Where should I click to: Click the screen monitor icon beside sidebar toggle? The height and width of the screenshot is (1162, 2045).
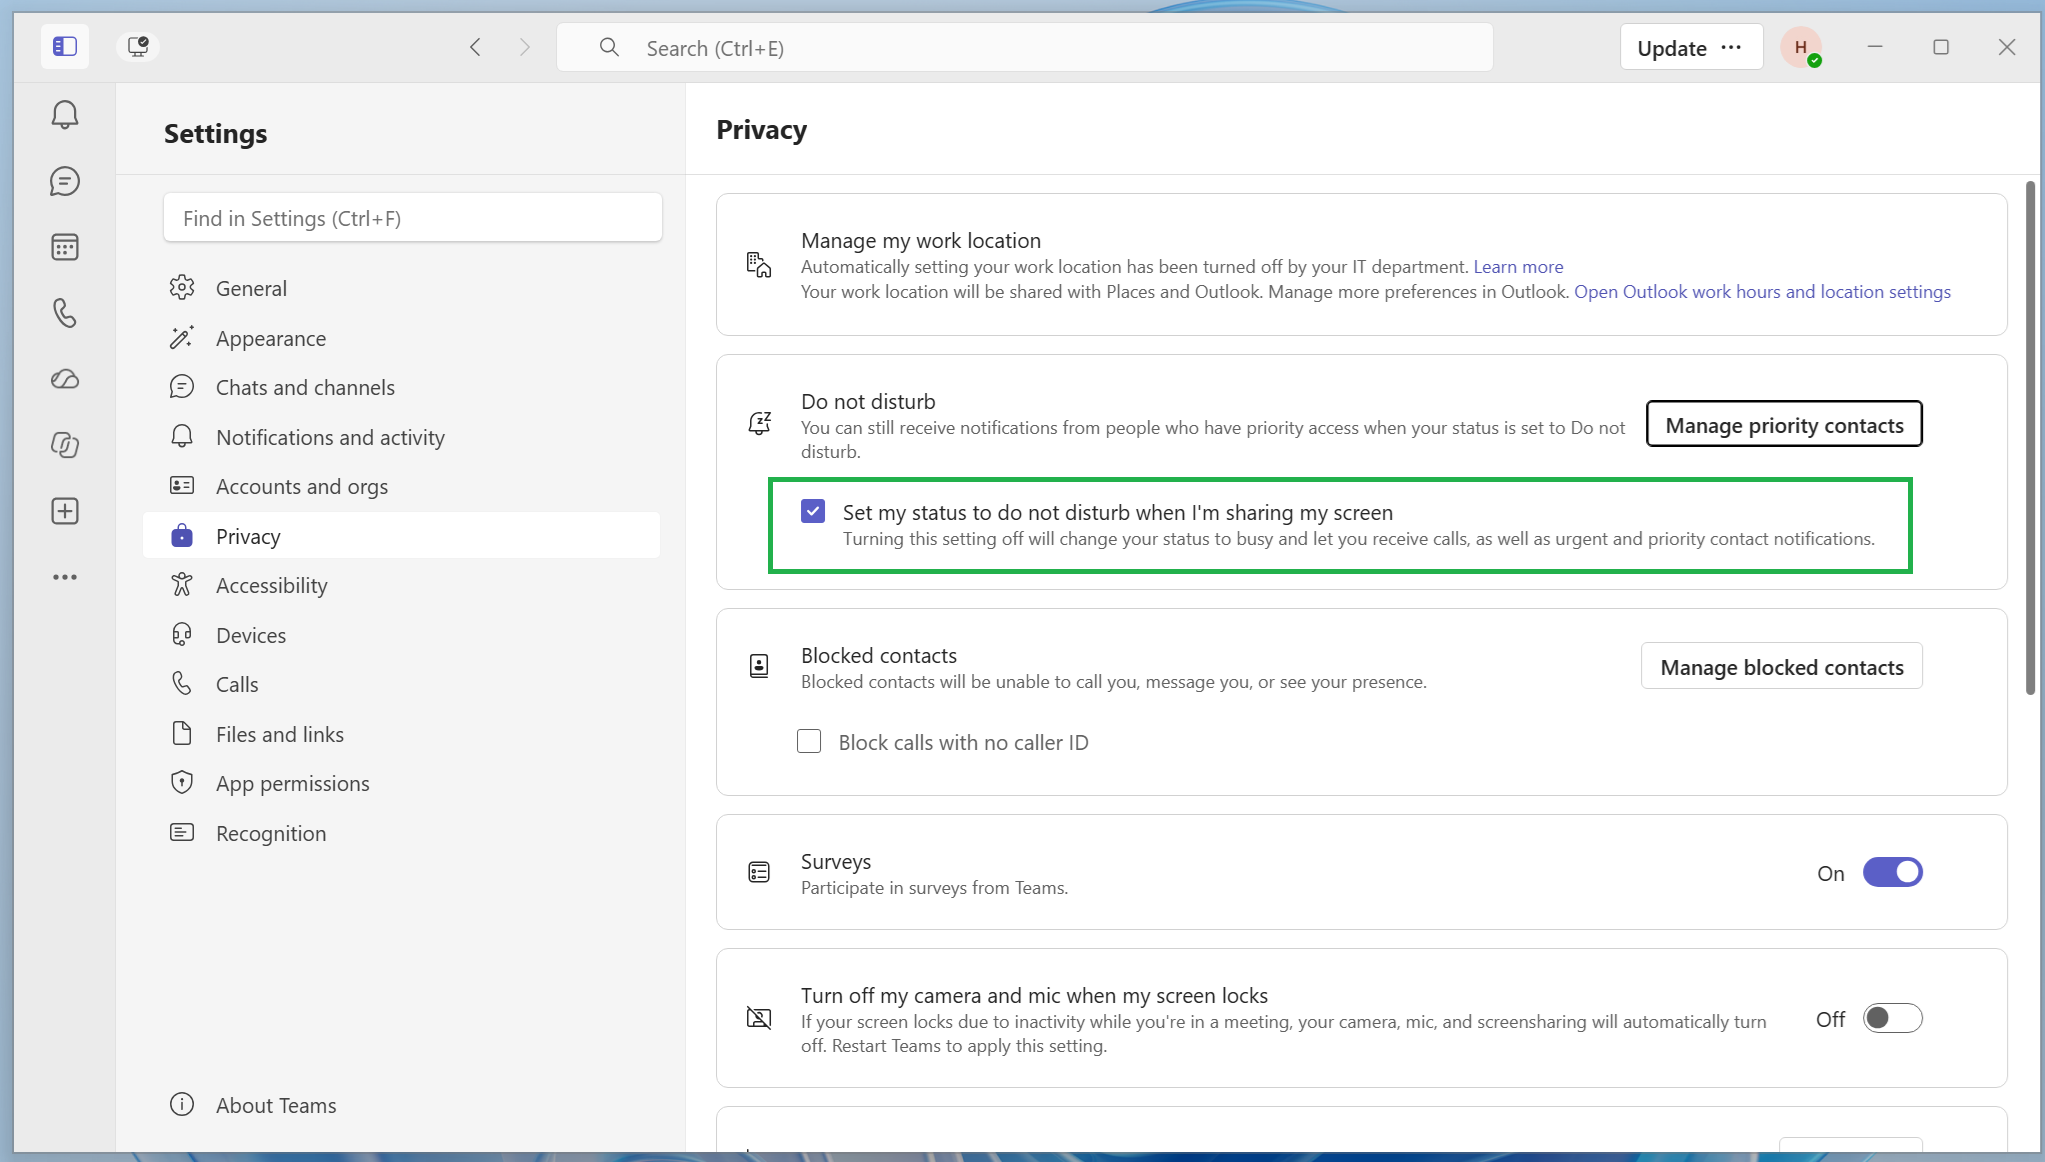pos(138,46)
